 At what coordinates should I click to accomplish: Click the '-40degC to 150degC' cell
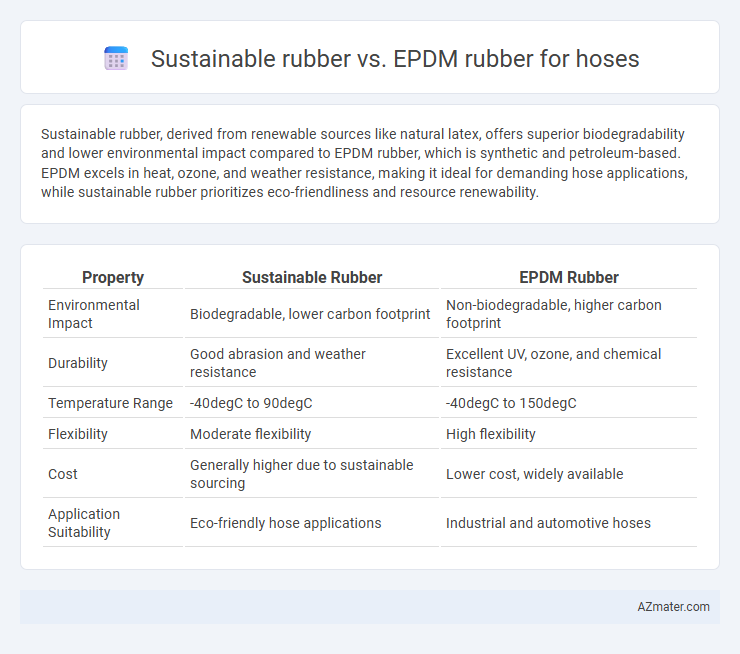point(569,403)
